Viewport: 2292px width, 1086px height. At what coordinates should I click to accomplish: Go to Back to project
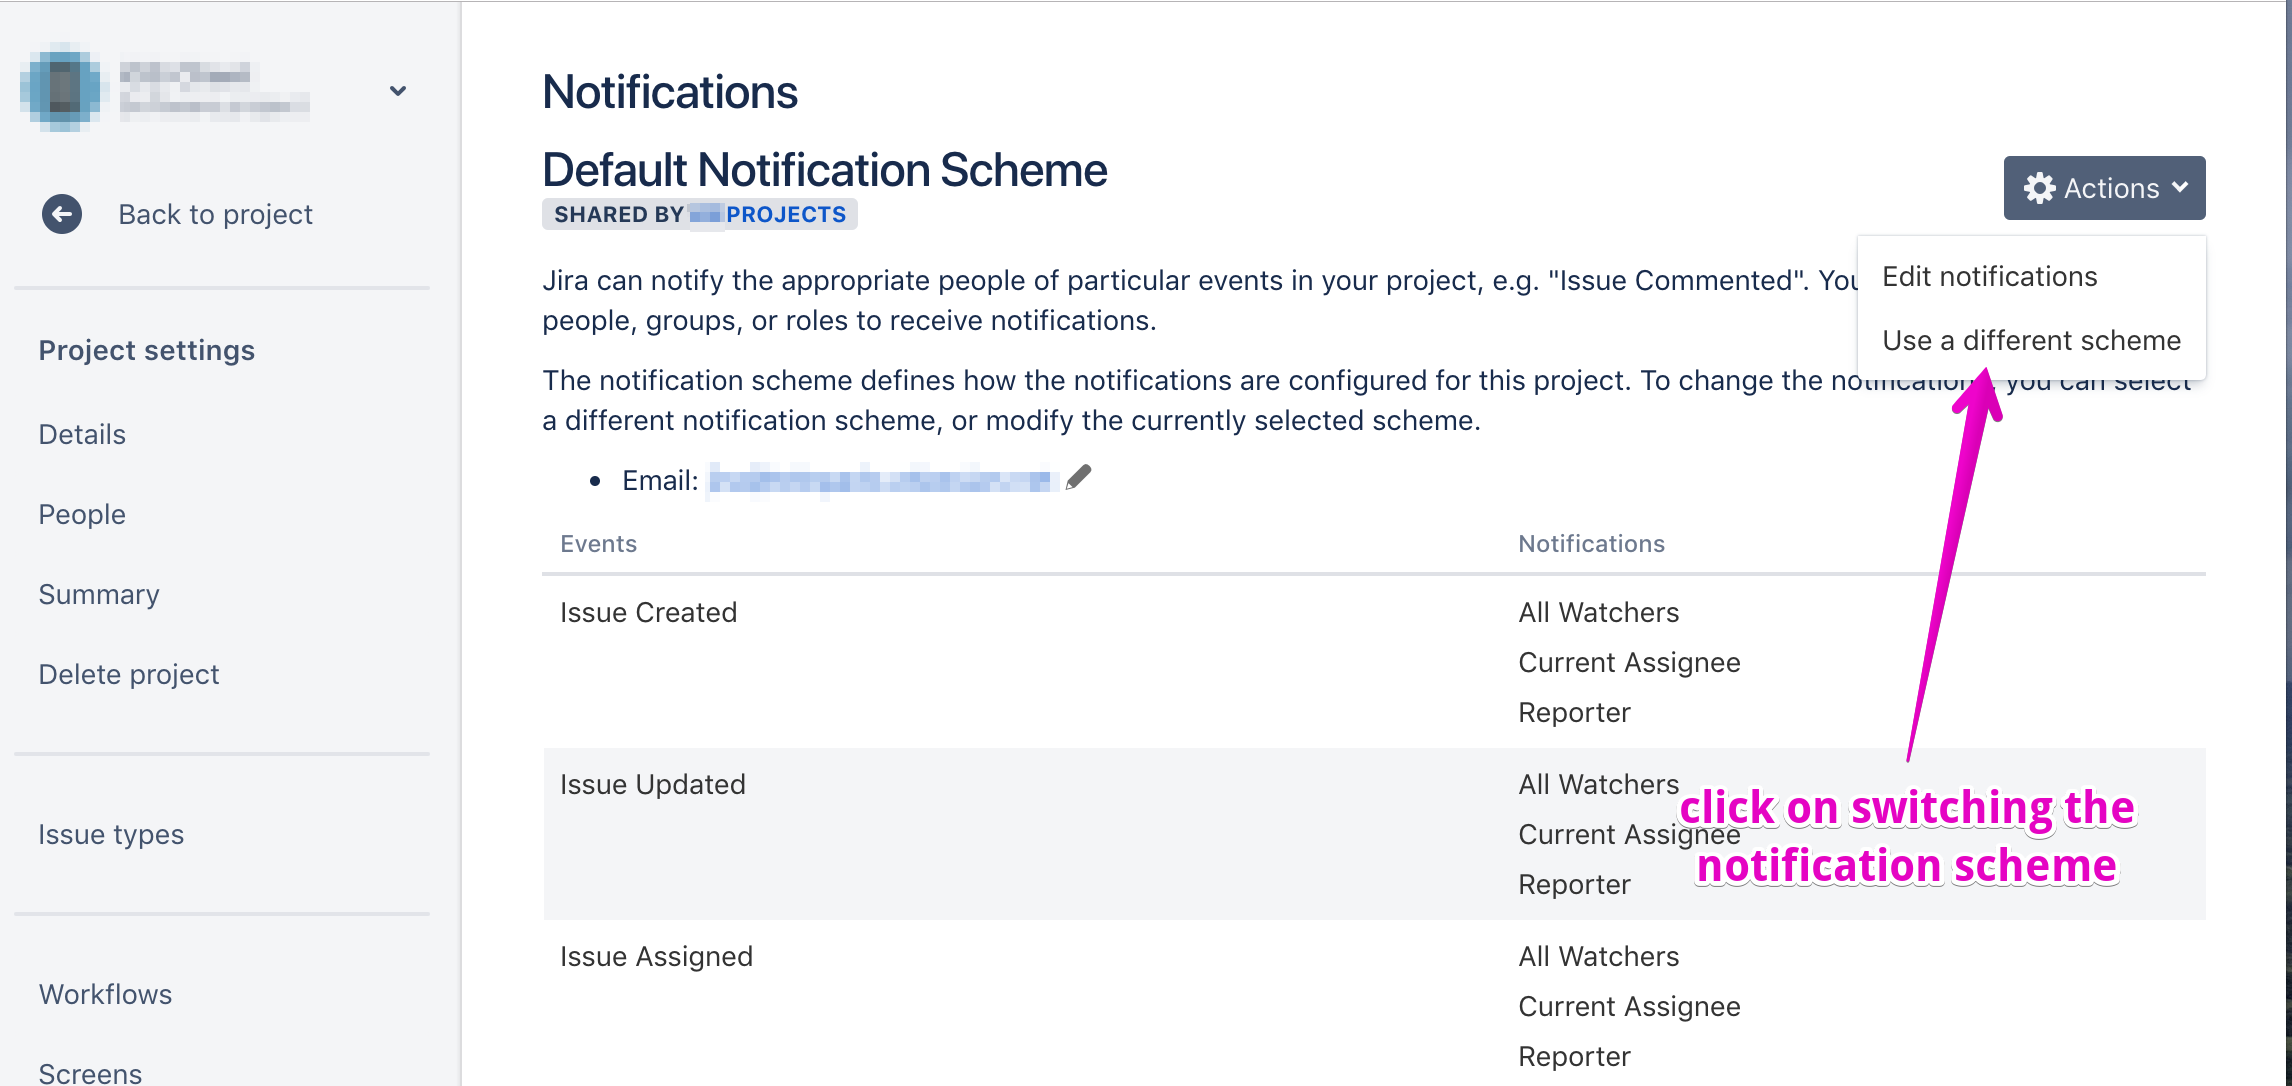pos(215,214)
